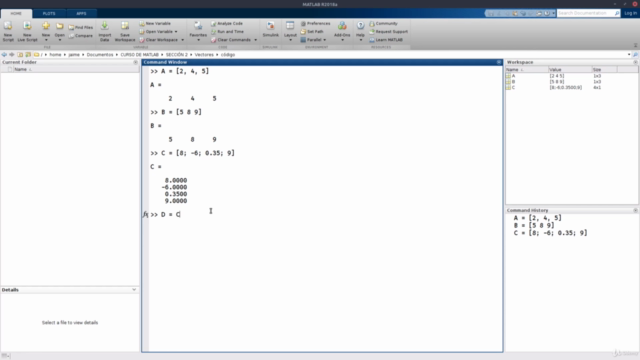This screenshot has width=640, height=360.
Task: Switch to the HOME tab
Action: coord(16,13)
